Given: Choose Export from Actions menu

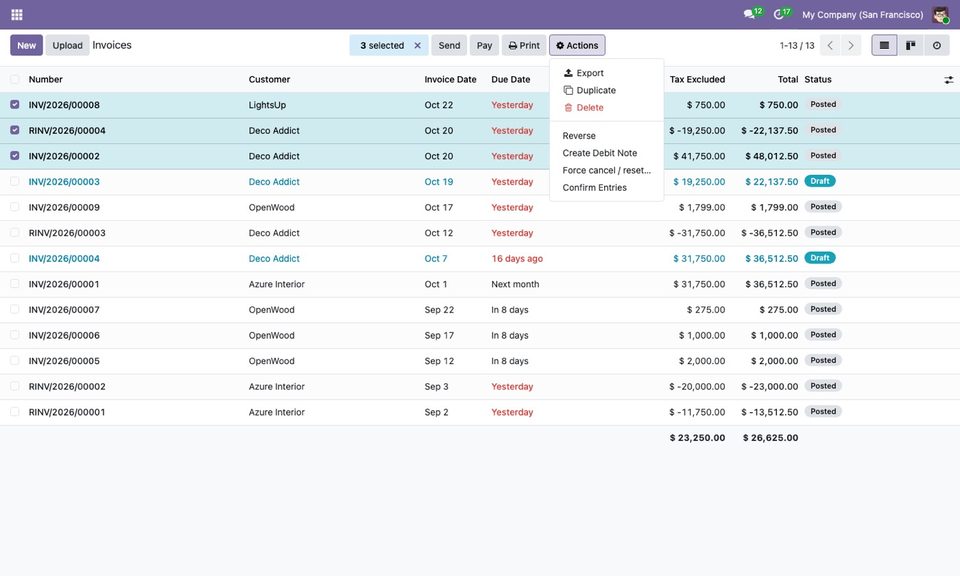Looking at the screenshot, I should coord(606,73).
